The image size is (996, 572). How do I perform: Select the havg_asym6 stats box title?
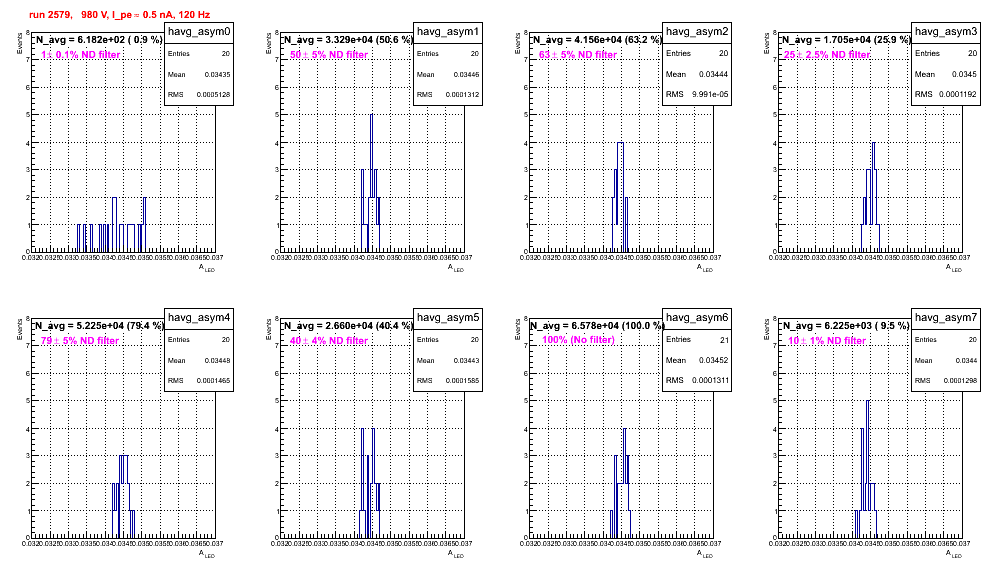697,317
